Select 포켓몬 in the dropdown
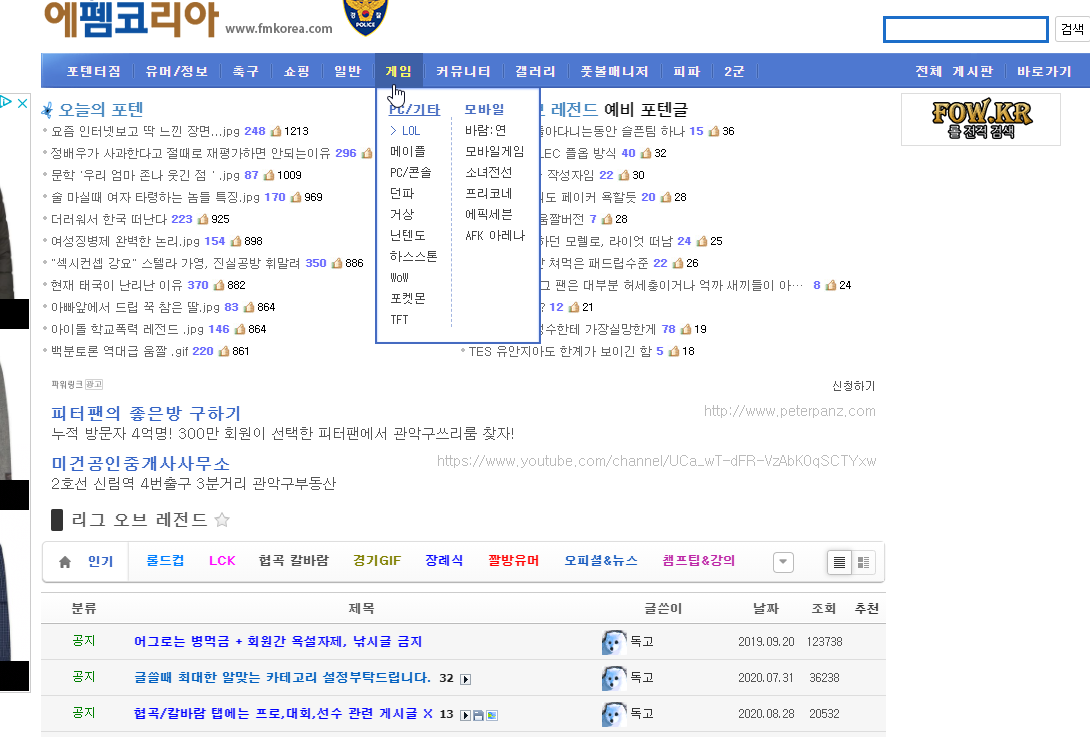Viewport: 1090px width, 737px height. coord(407,298)
